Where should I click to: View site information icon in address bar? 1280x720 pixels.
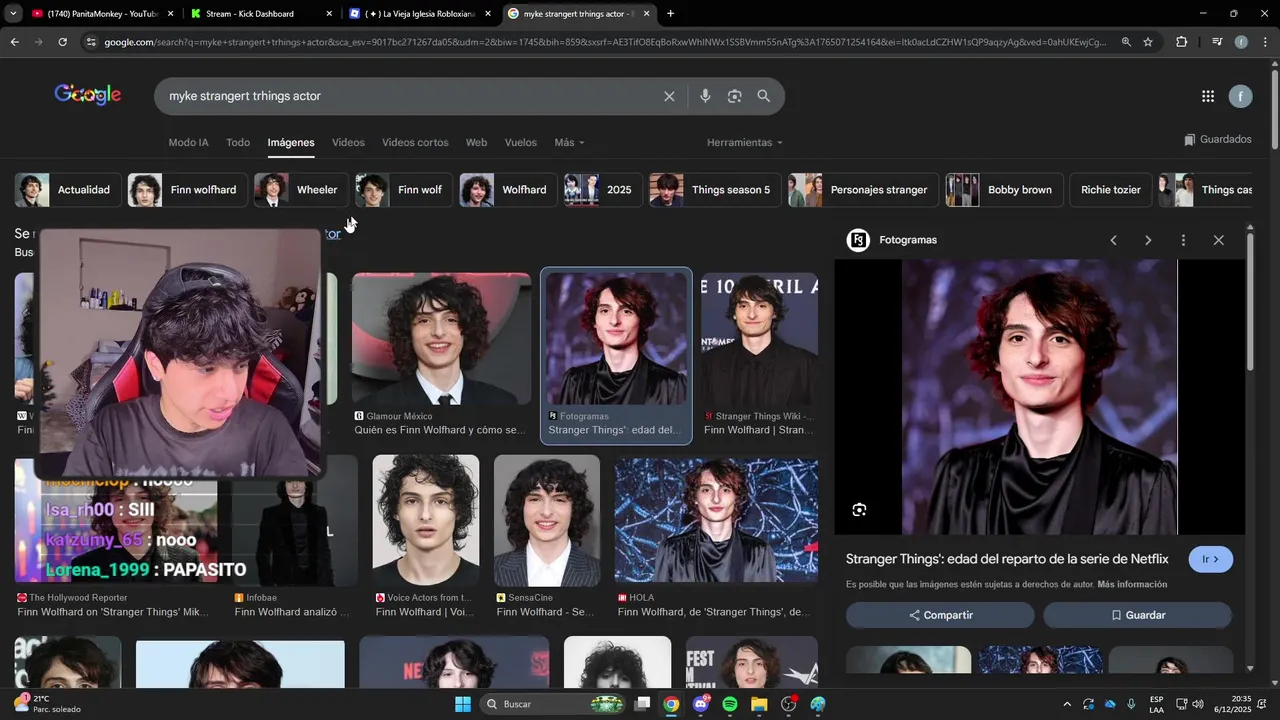click(x=91, y=42)
